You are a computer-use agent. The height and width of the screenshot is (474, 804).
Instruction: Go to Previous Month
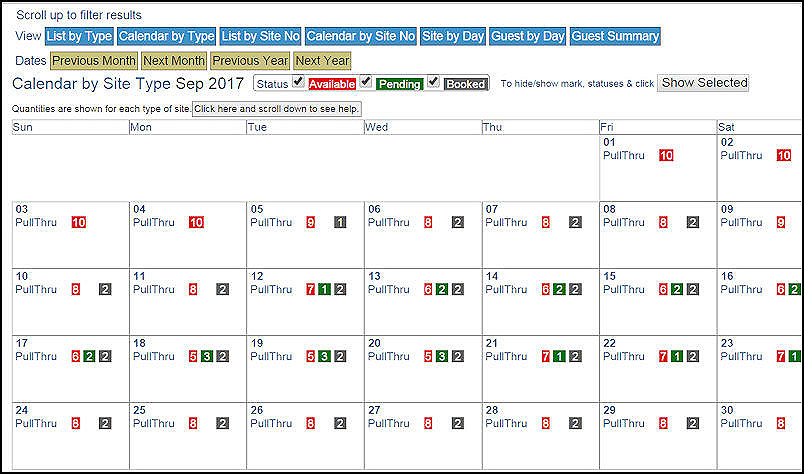93,61
